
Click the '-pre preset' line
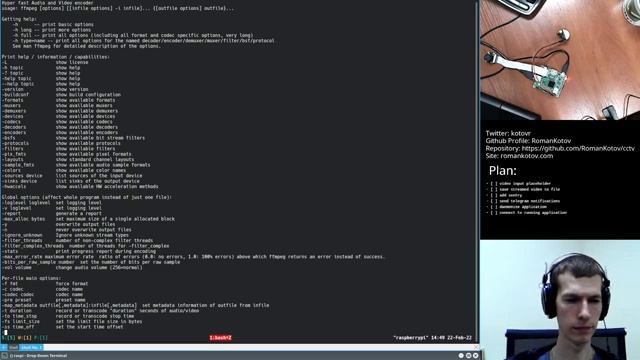click(x=44, y=300)
